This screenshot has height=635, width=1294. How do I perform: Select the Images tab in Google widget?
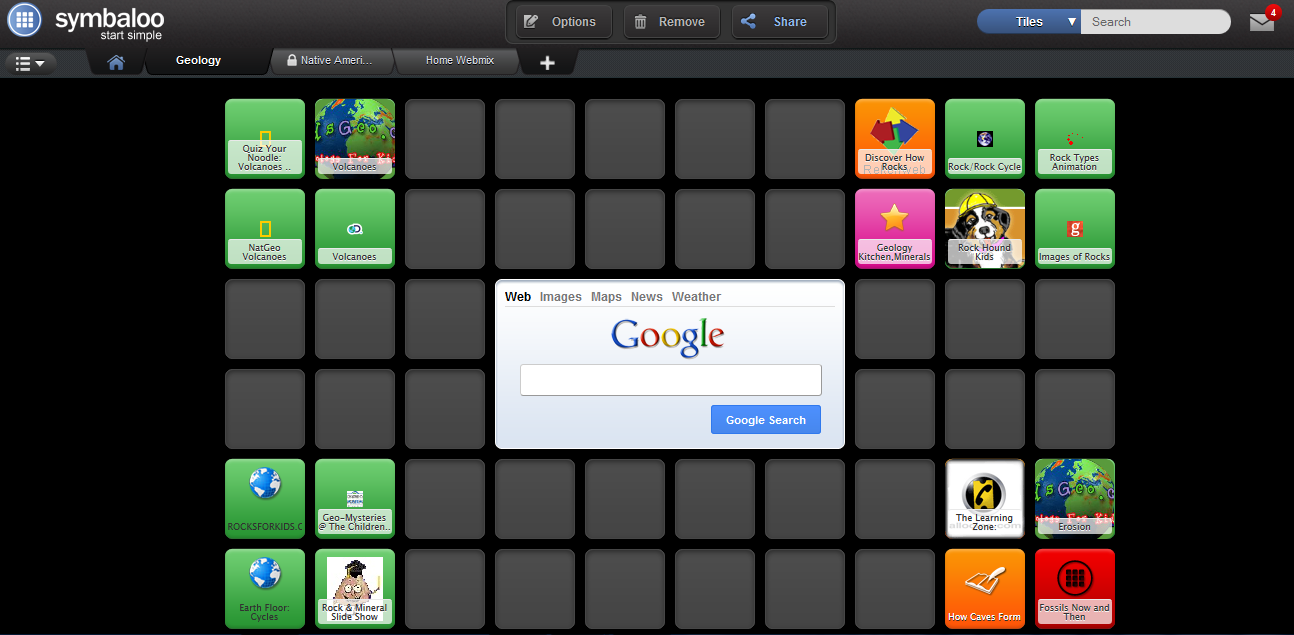[561, 297]
